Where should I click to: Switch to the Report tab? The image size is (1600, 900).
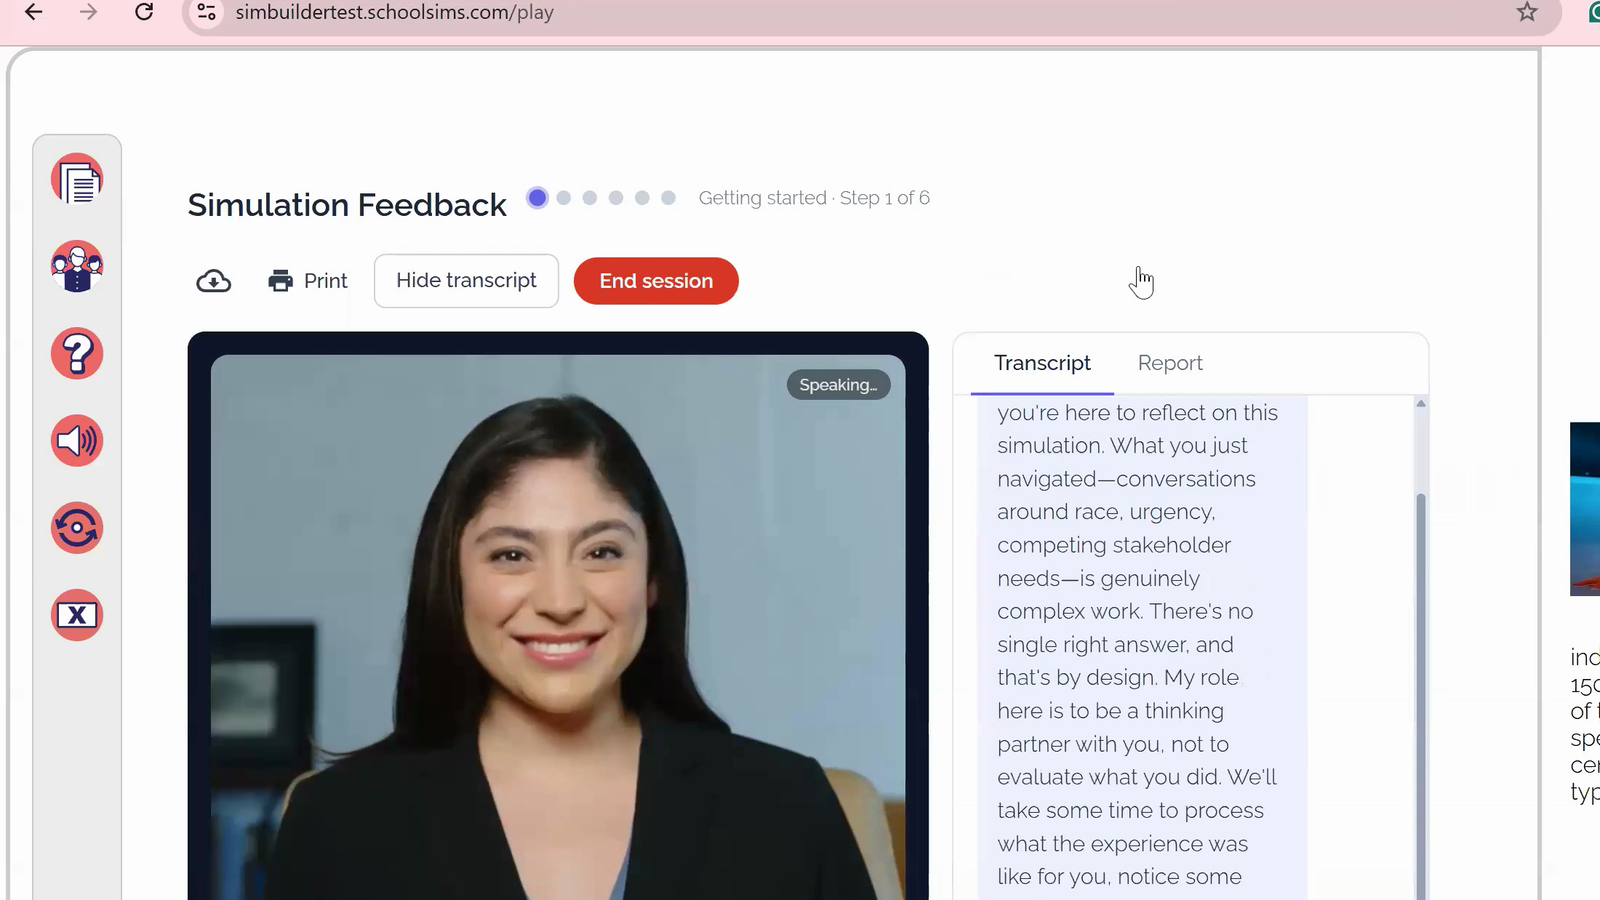[1170, 363]
